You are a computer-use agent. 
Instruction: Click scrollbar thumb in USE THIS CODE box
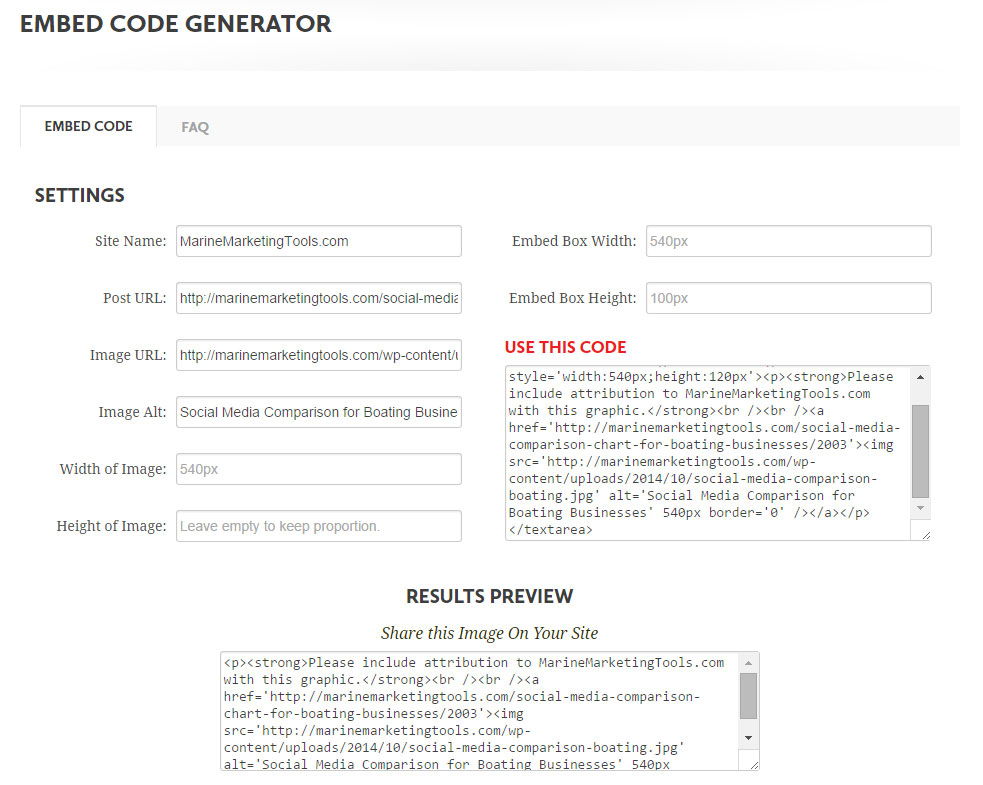(x=920, y=451)
